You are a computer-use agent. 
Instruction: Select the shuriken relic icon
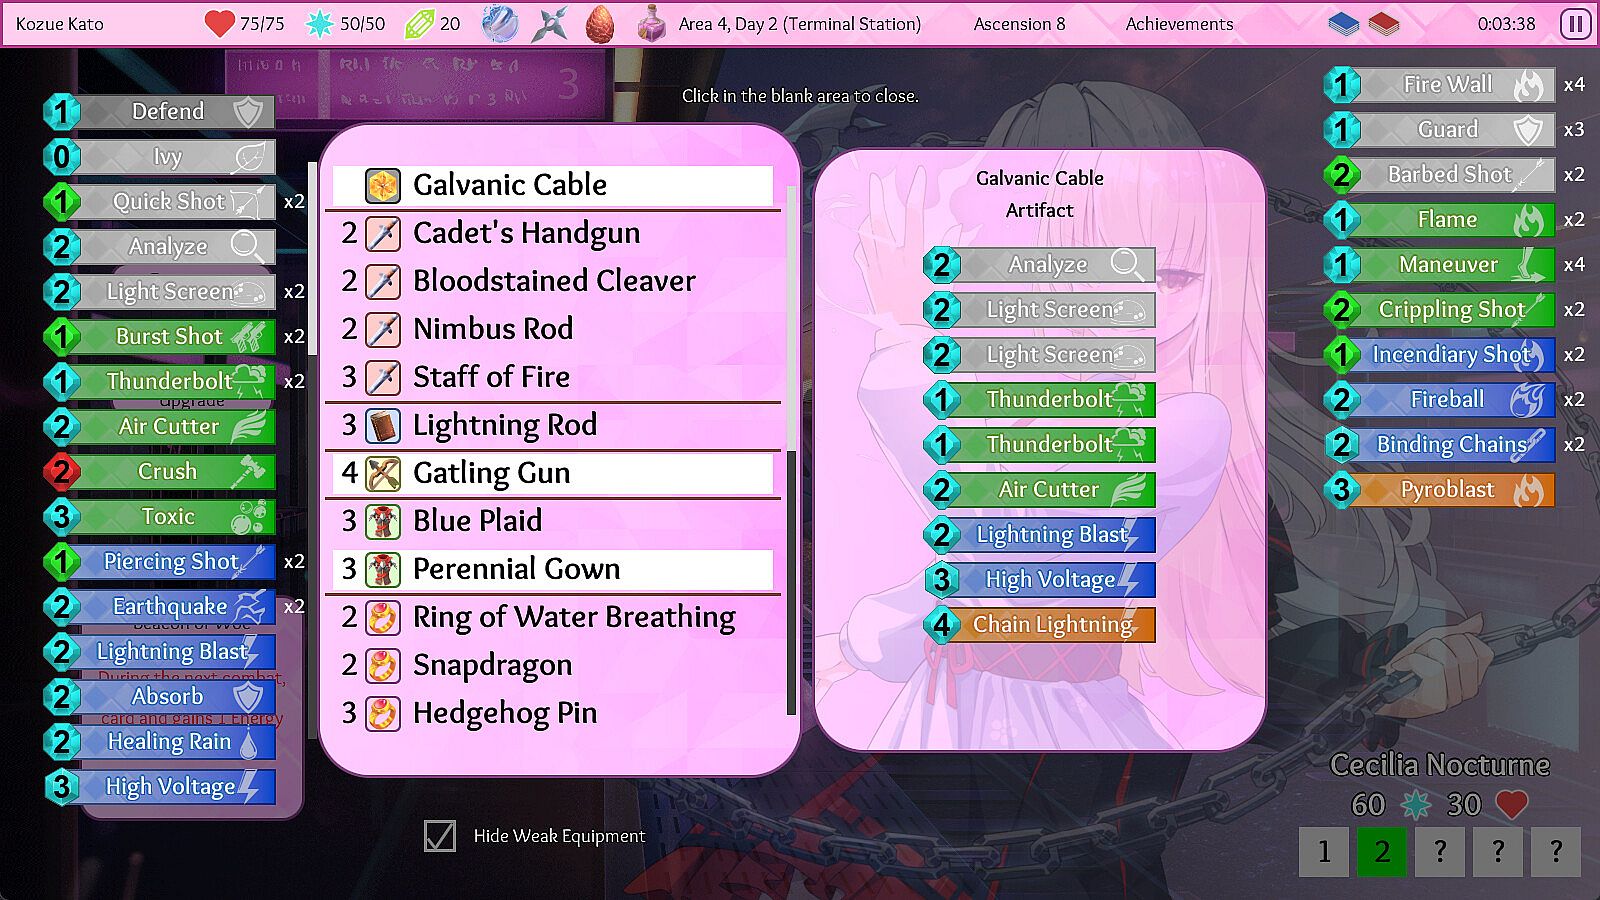tap(549, 23)
